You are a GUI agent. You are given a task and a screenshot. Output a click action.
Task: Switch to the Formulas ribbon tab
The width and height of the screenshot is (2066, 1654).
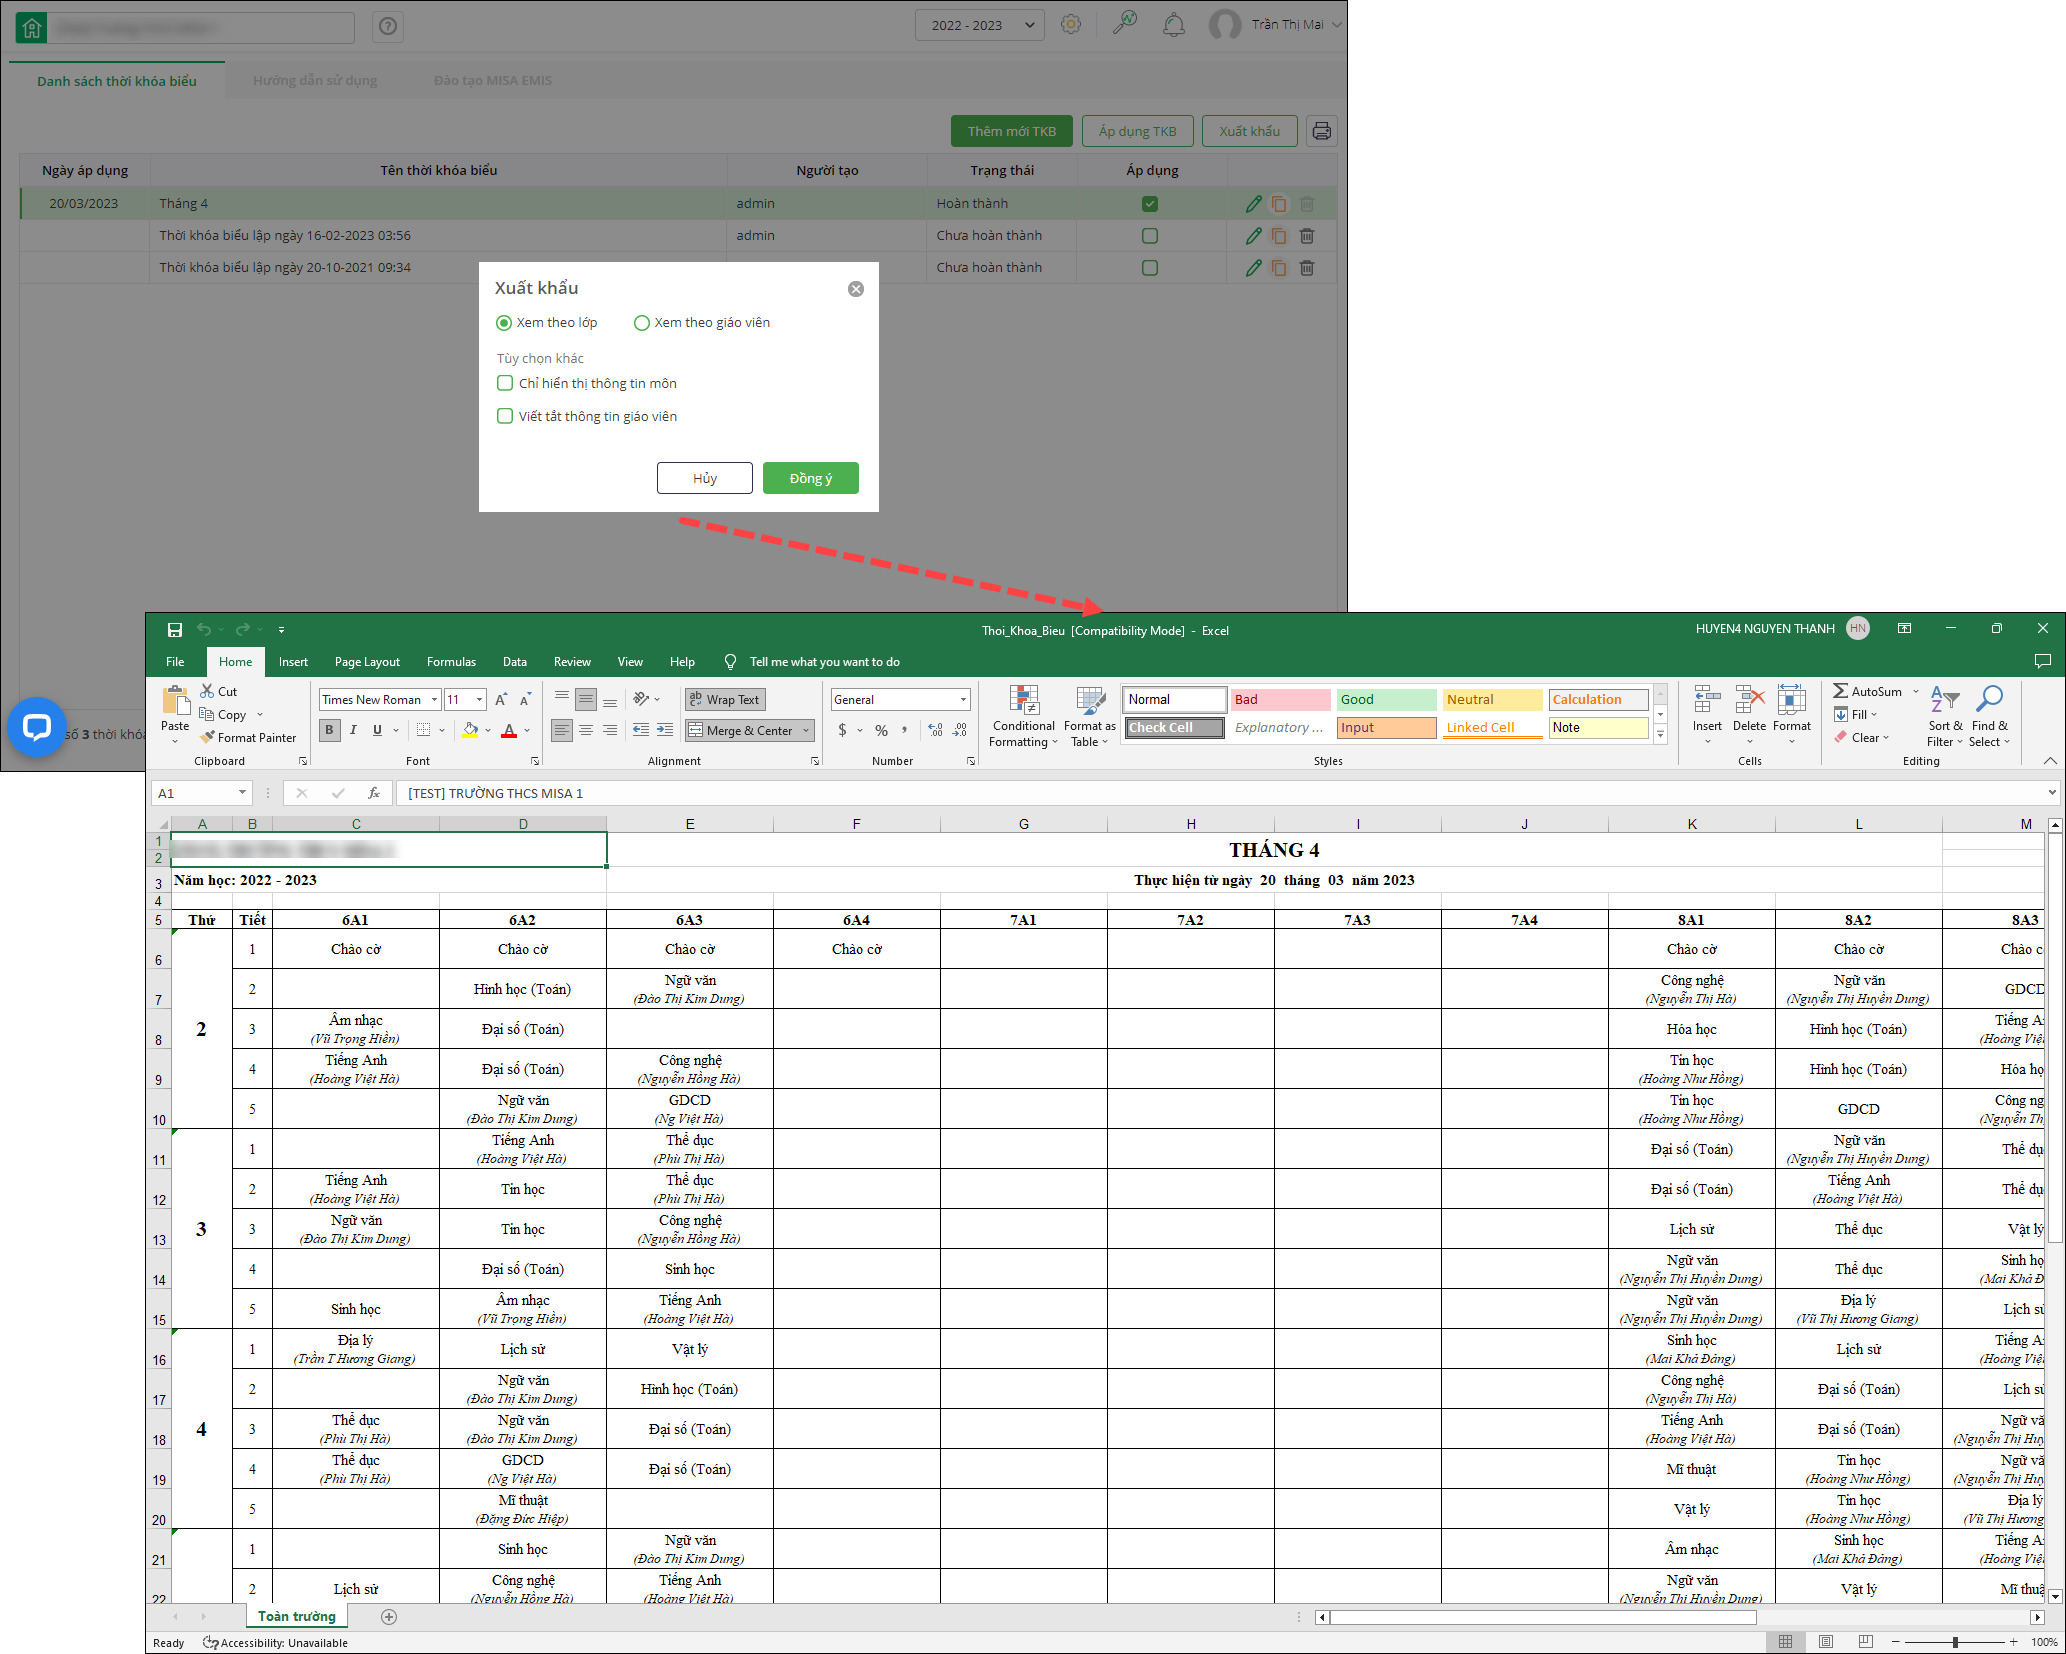[x=451, y=662]
